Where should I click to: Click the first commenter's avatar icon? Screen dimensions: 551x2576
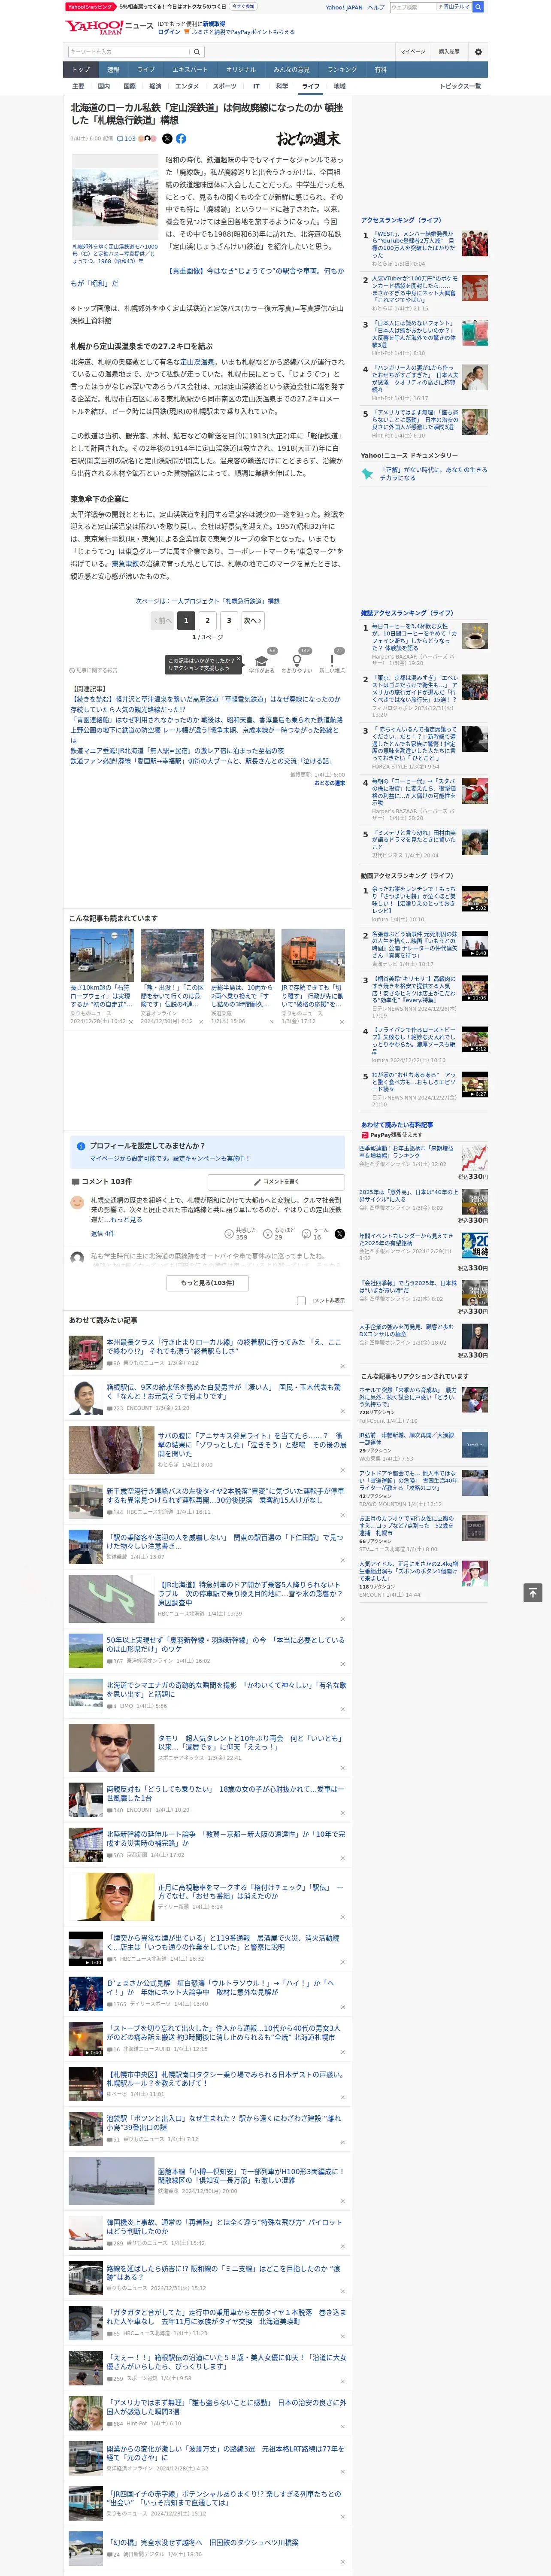(x=77, y=1203)
